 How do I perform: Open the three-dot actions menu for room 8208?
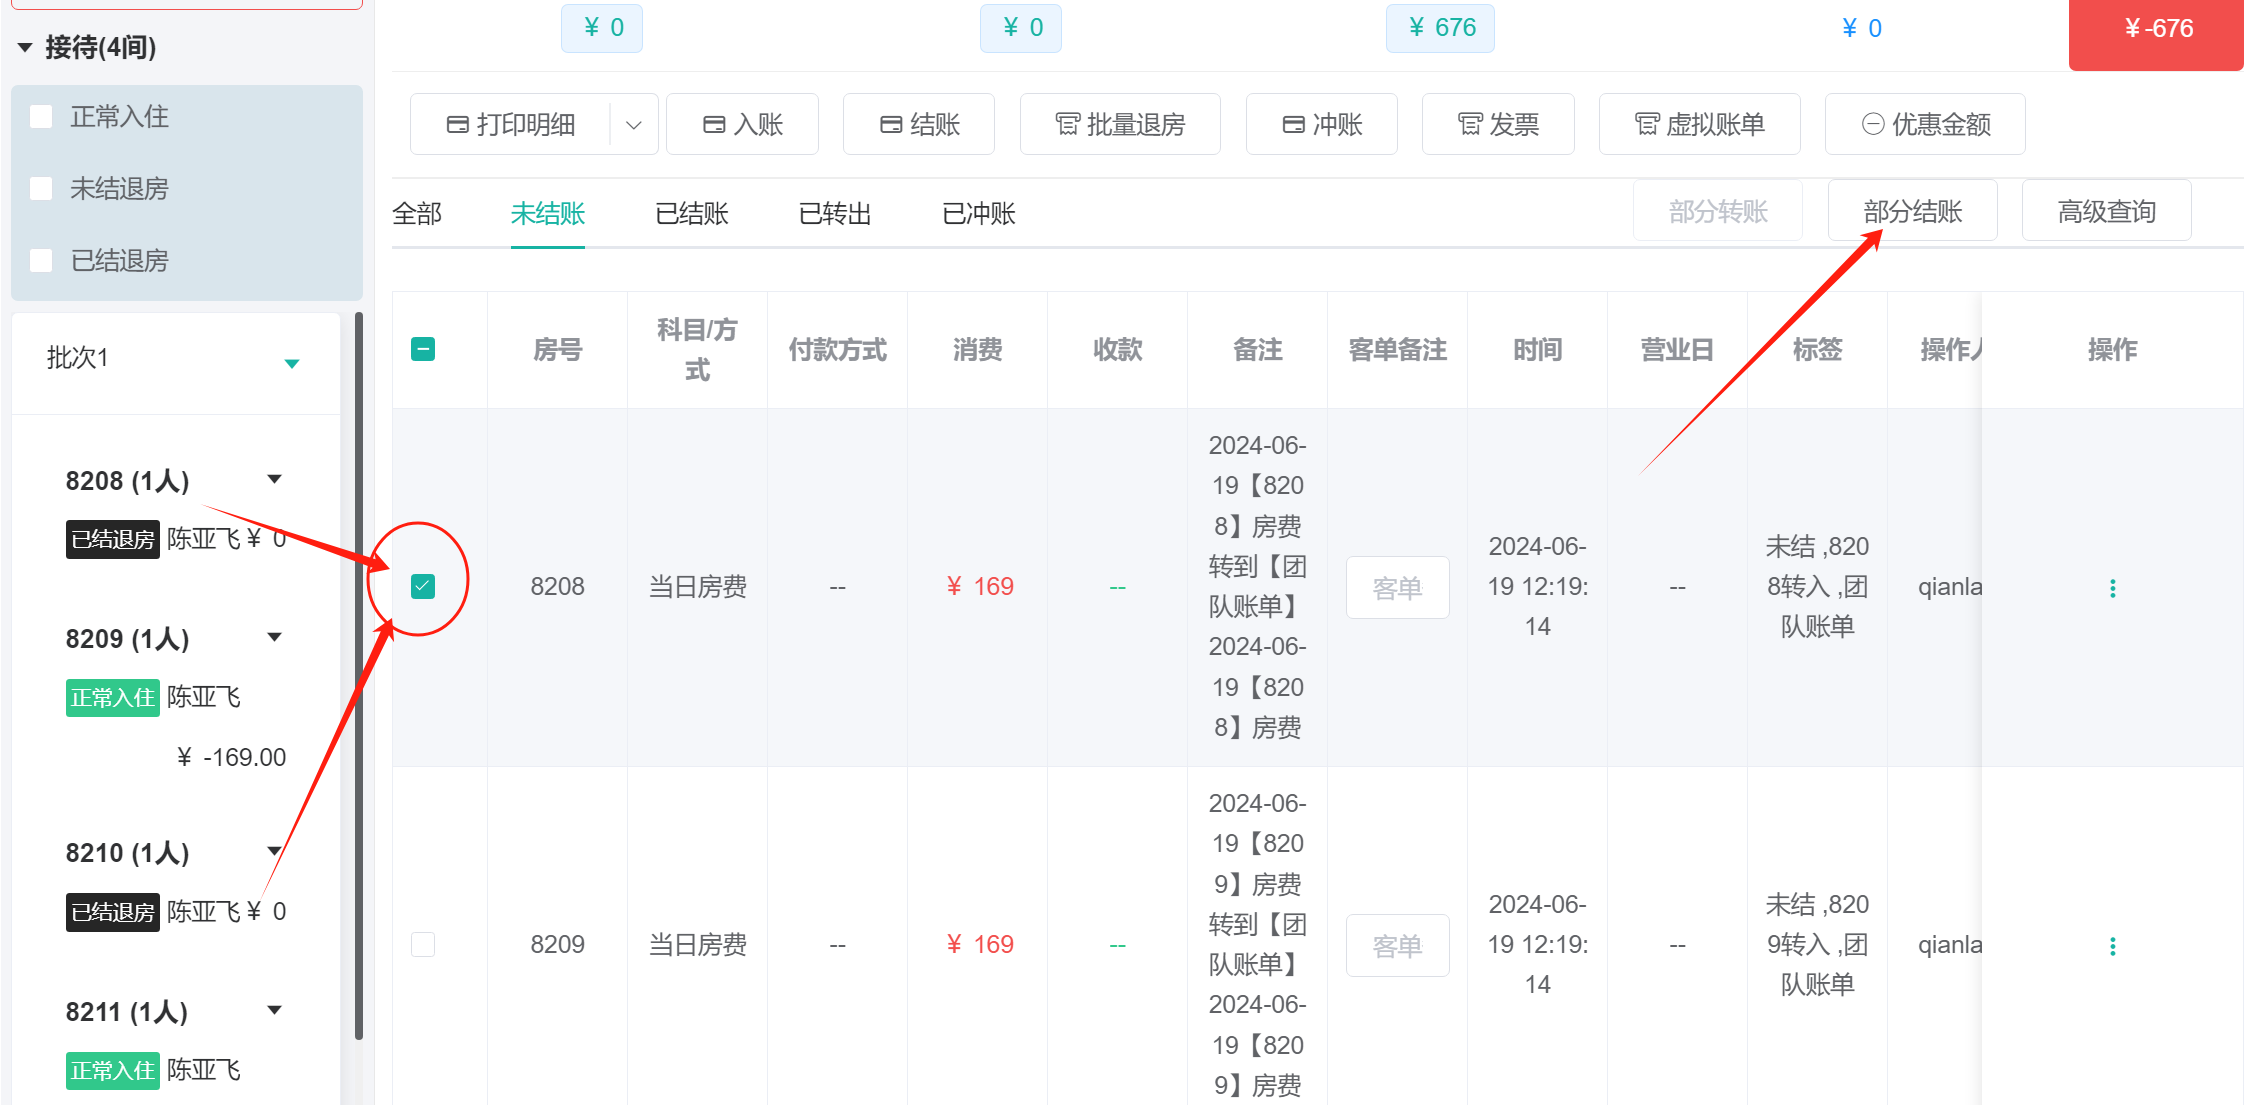point(2112,588)
